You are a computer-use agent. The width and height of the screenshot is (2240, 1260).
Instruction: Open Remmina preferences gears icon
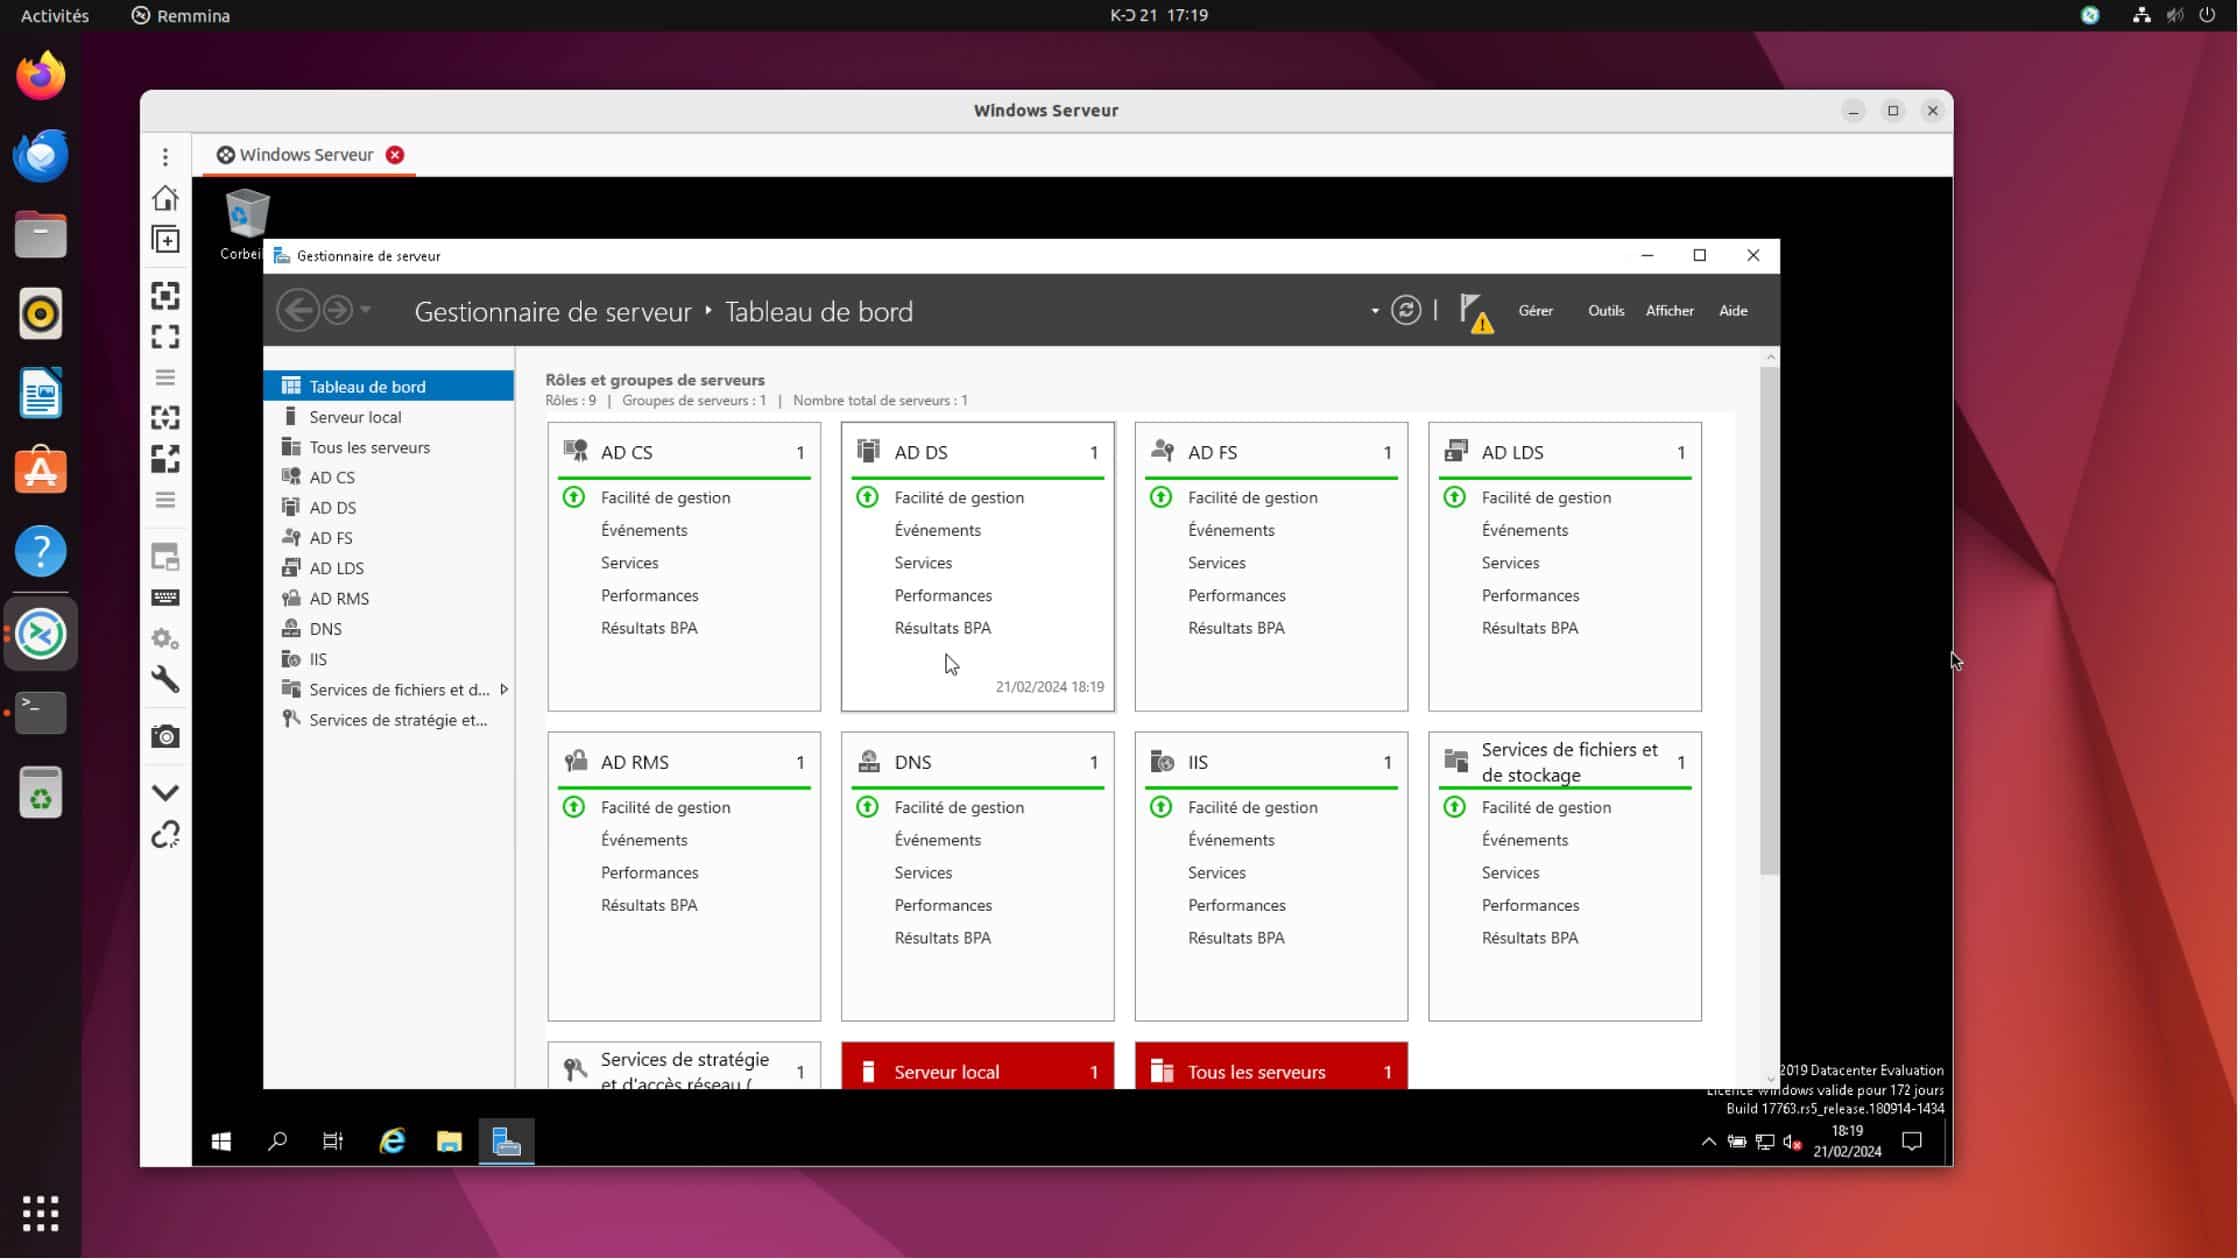[x=165, y=639]
